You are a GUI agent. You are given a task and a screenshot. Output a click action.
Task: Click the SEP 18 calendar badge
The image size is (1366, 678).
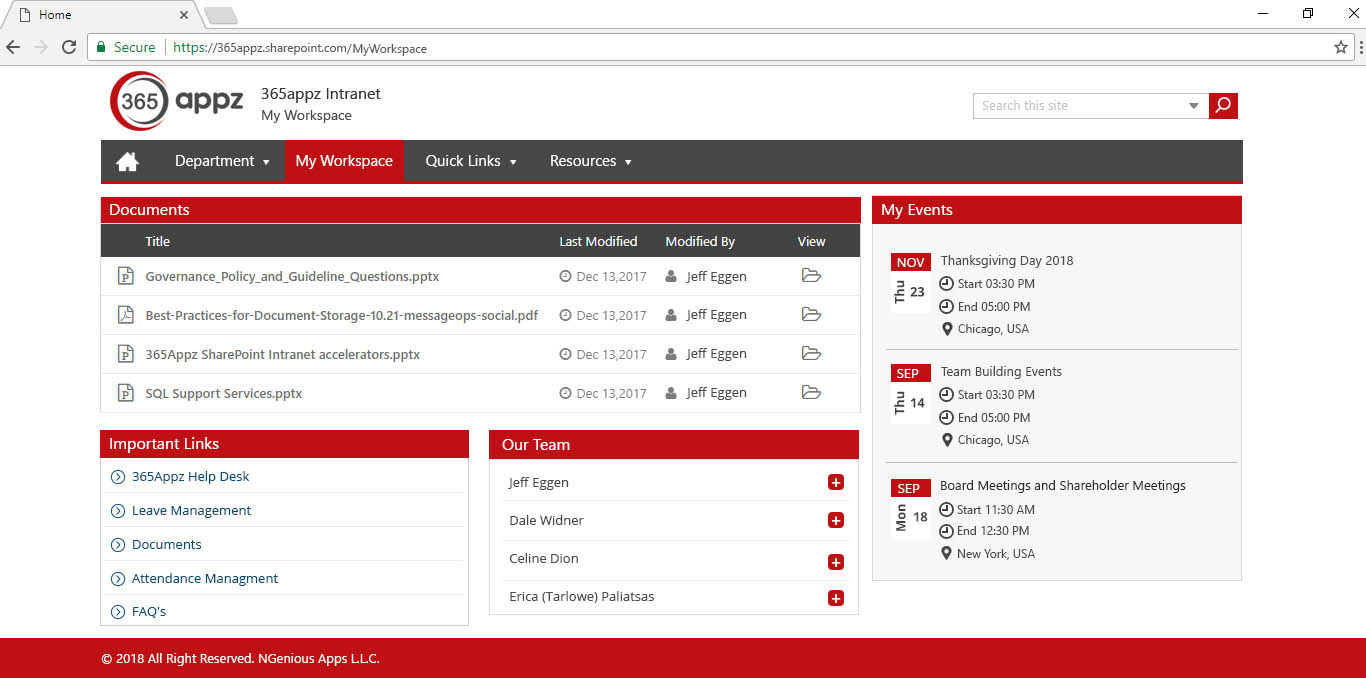point(910,509)
